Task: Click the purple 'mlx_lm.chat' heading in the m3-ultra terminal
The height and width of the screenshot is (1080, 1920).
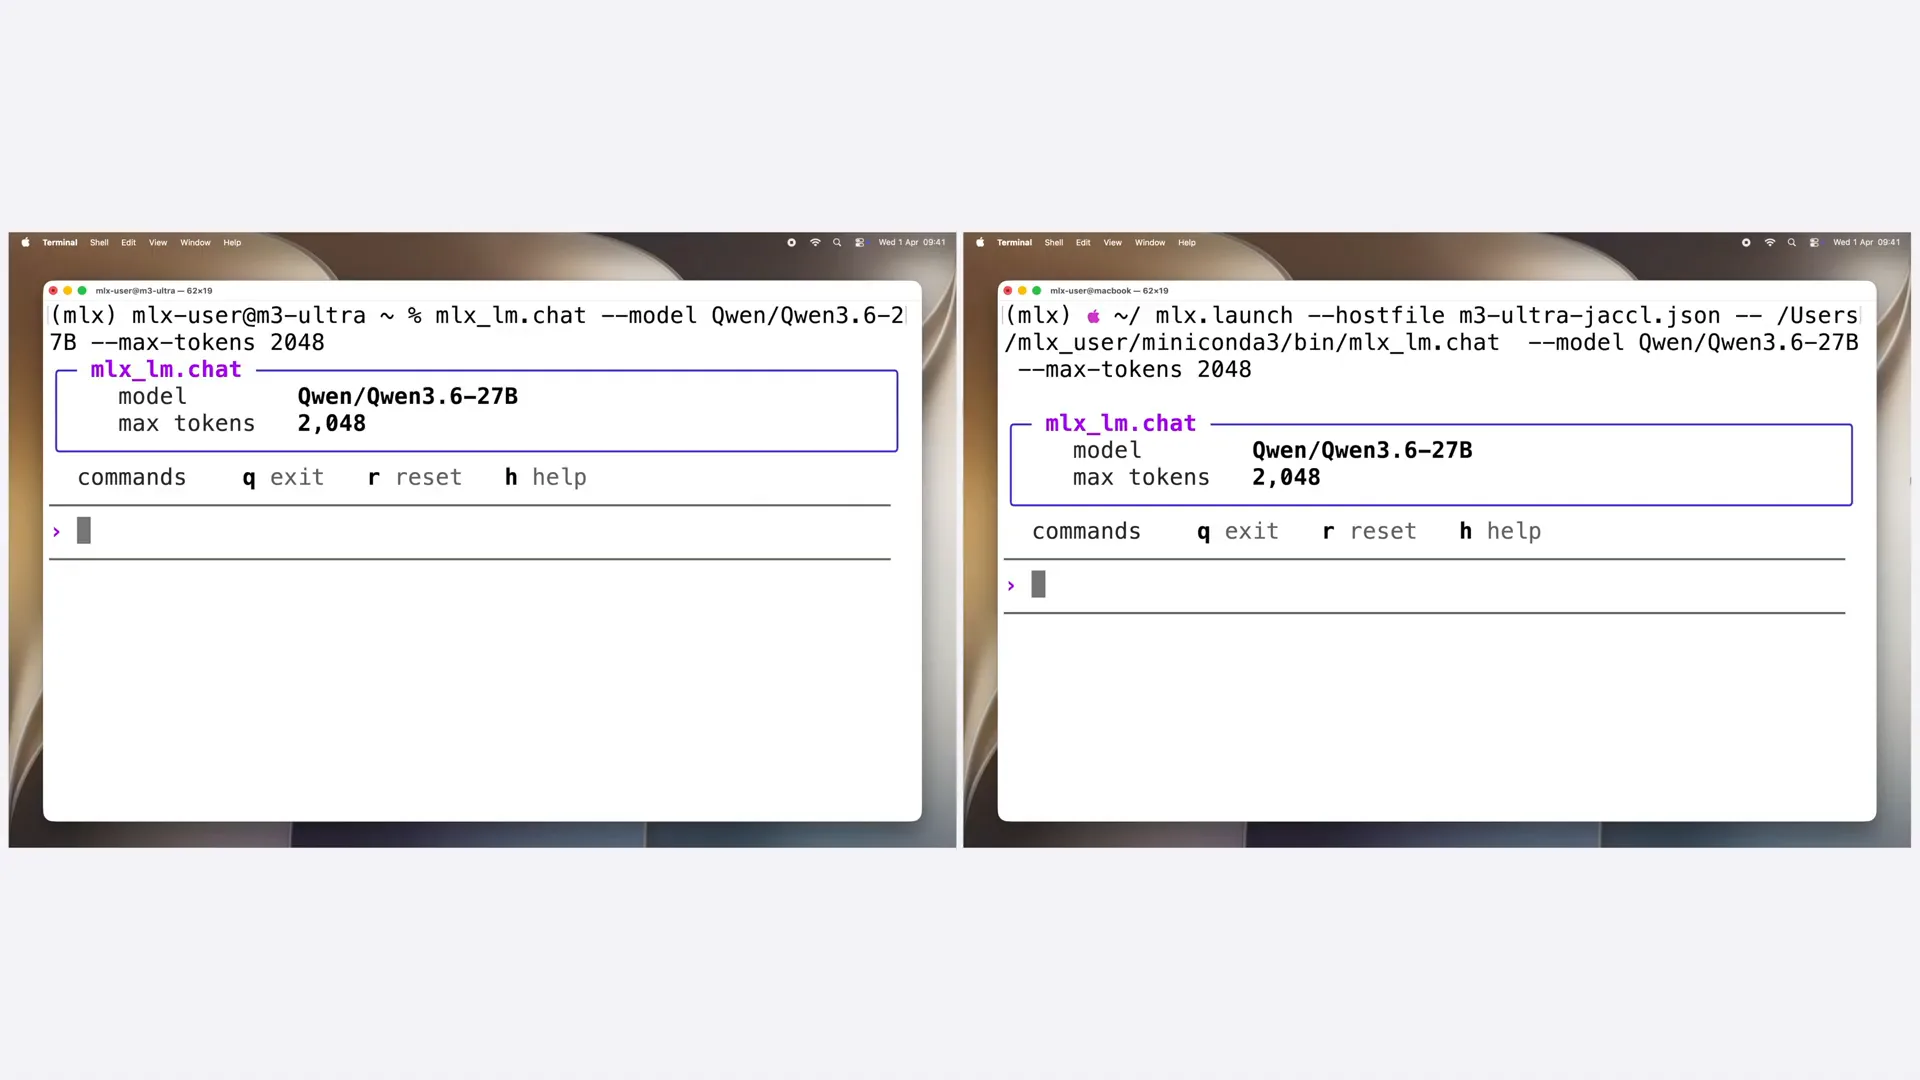Action: [x=166, y=370]
